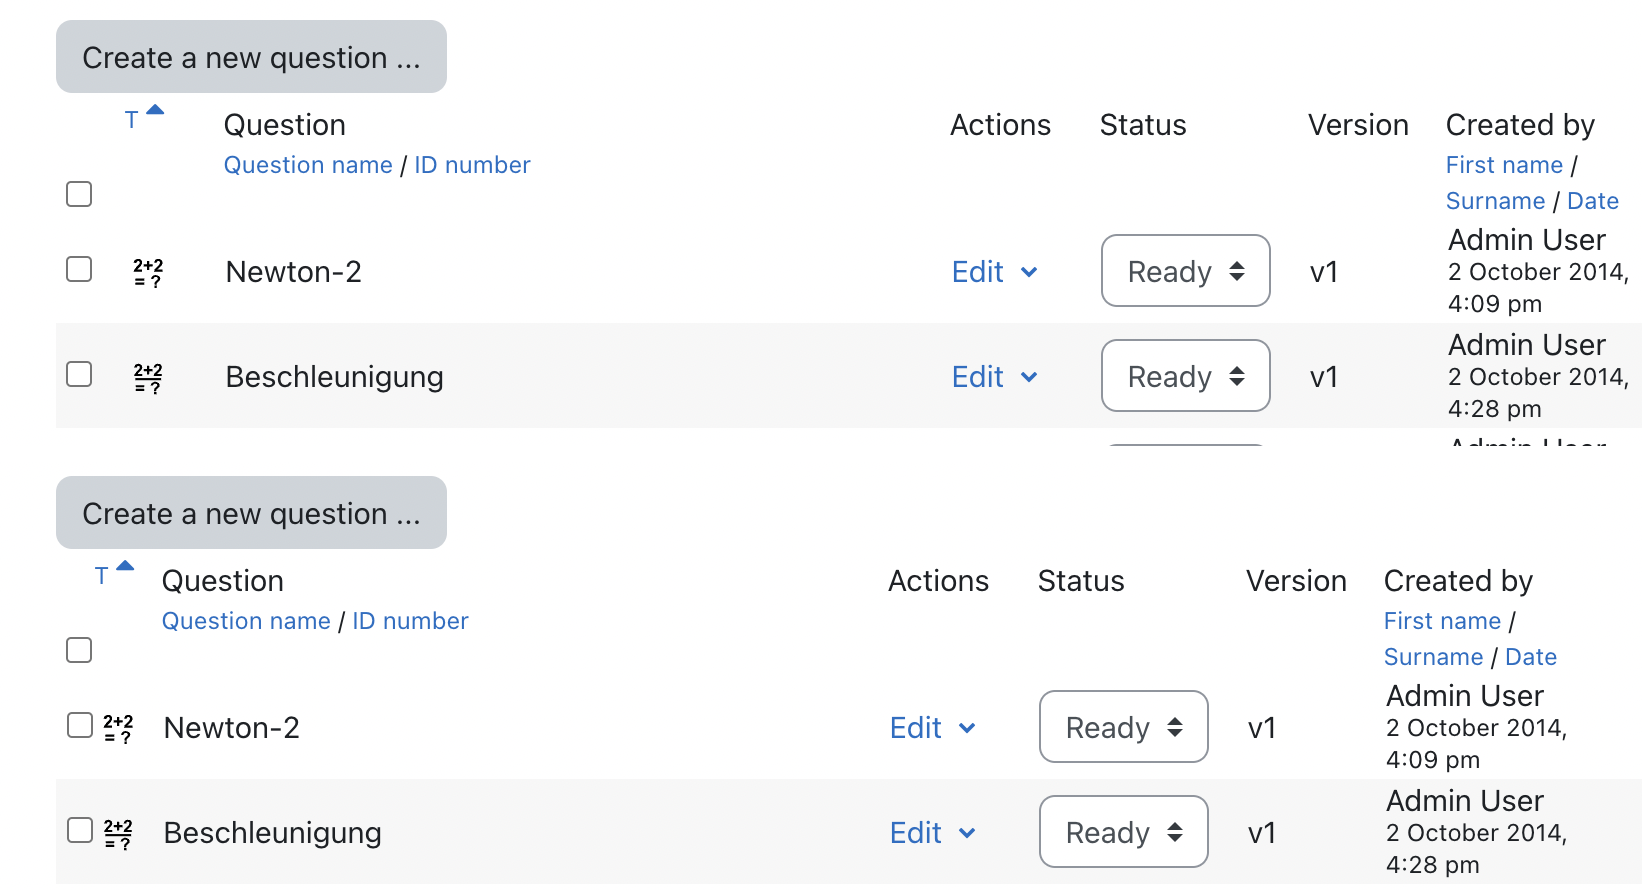Click the question type icon beside bottom Newton-2
Image resolution: width=1642 pixels, height=890 pixels.
click(x=118, y=728)
